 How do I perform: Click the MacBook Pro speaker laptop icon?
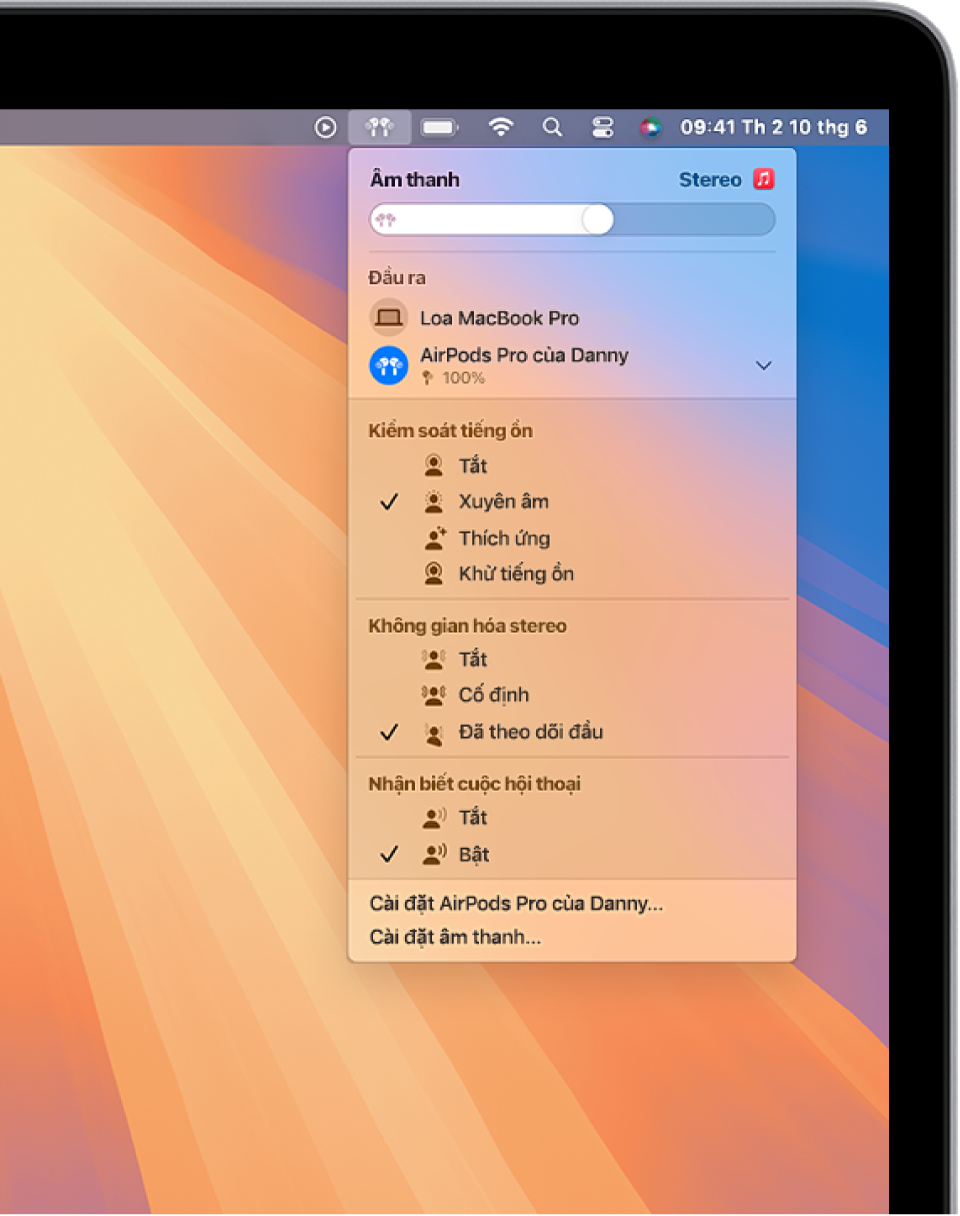pyautogui.click(x=389, y=318)
